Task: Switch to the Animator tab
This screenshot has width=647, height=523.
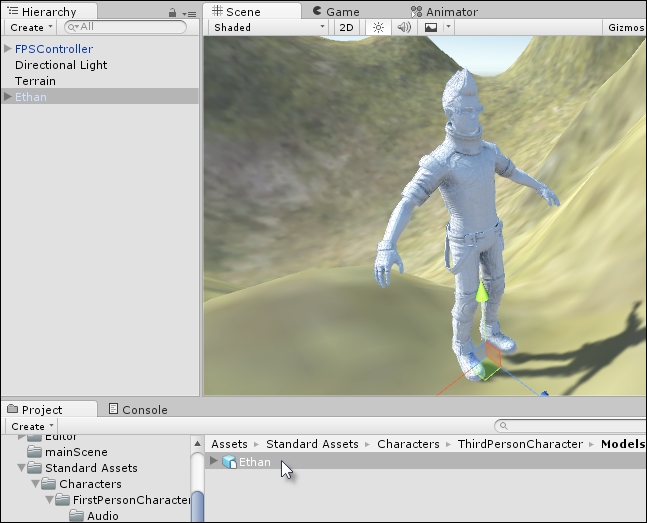Action: [x=444, y=12]
